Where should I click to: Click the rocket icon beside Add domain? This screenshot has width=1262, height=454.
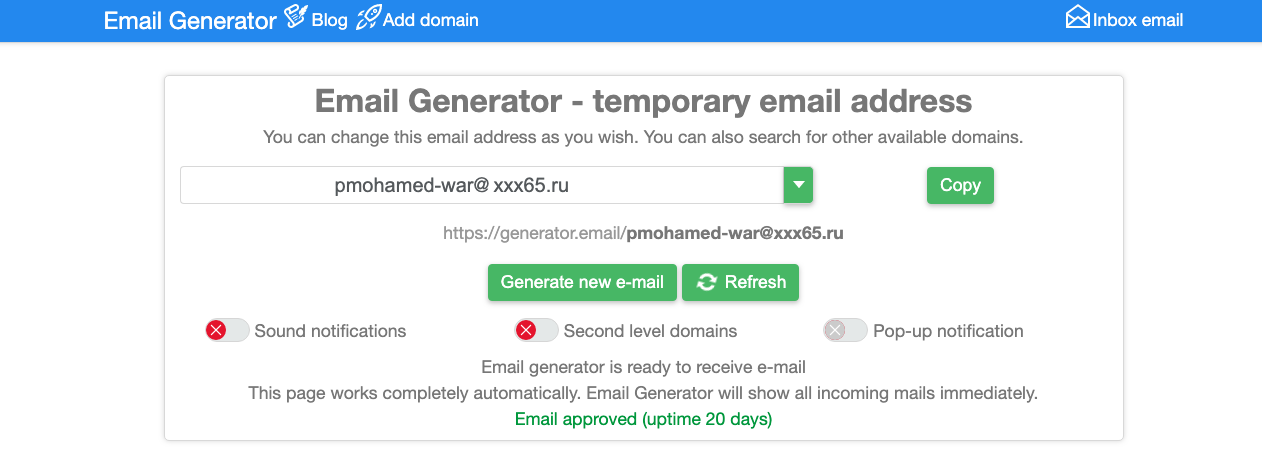(367, 17)
